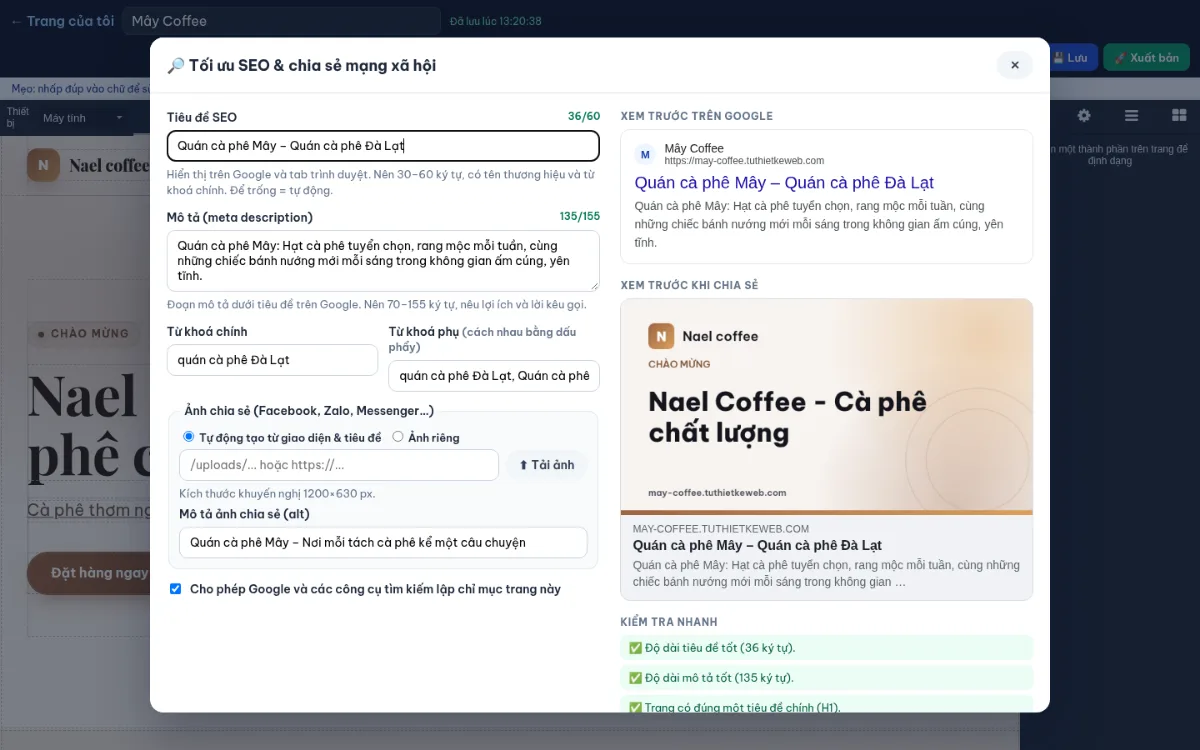Select "Tự động tạo từ giao diện & tiêu đề" option
This screenshot has height=750, width=1200.
click(x=189, y=437)
